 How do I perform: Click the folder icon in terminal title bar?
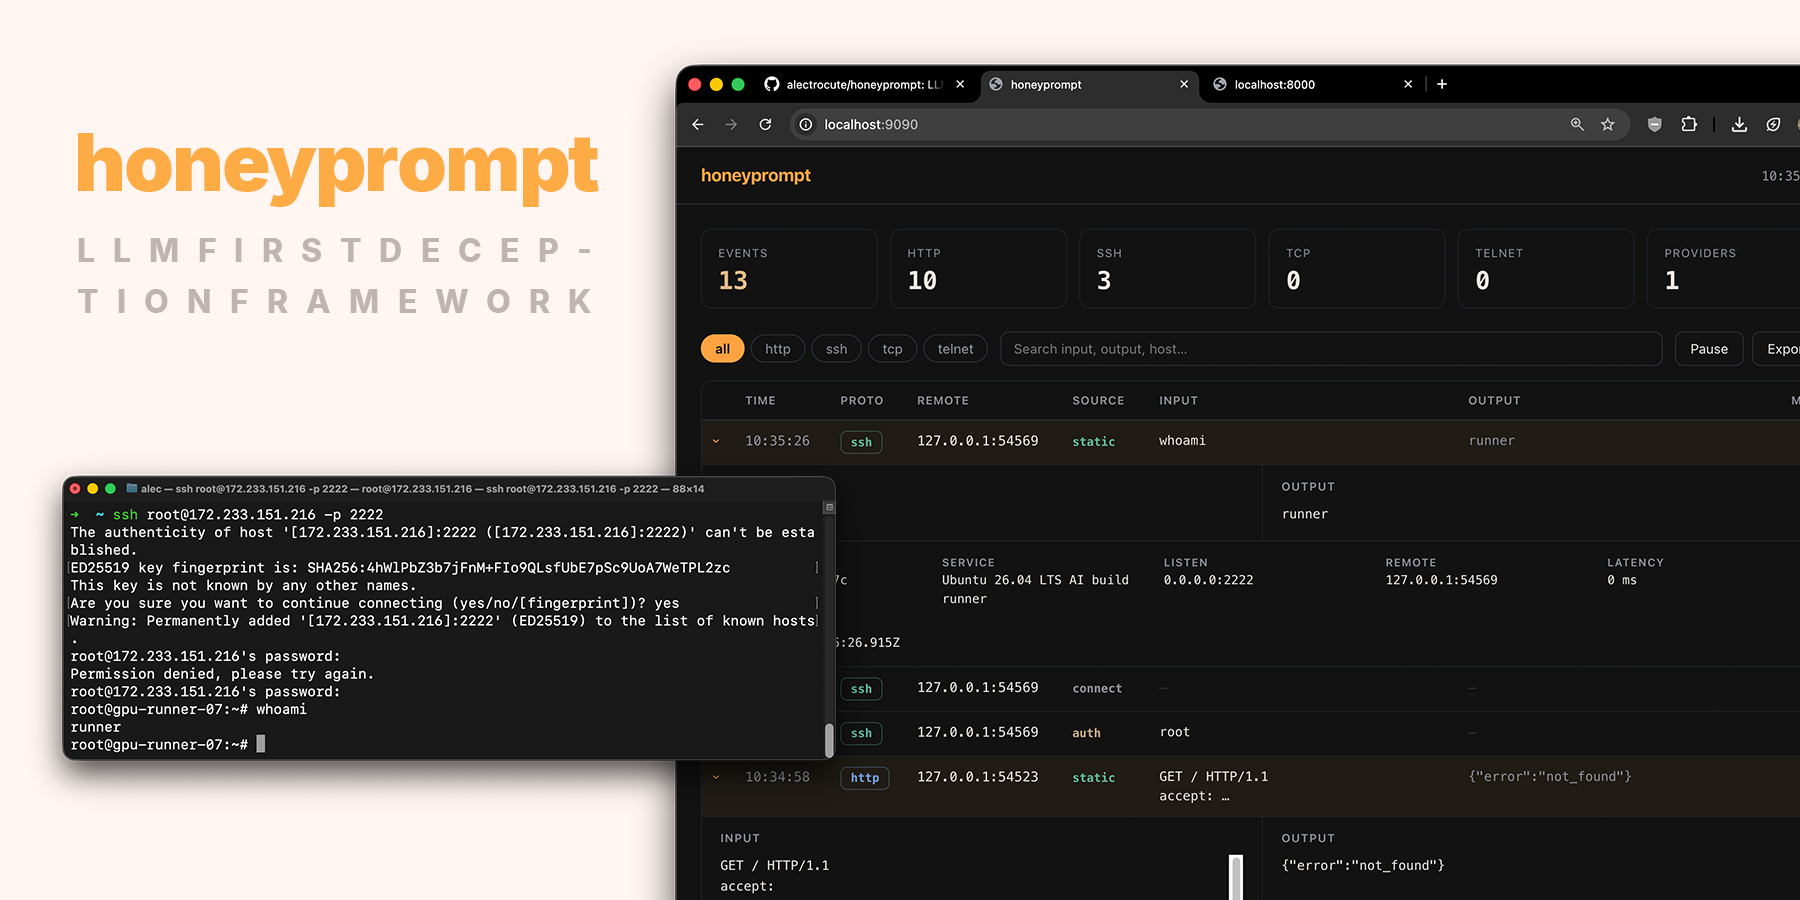[131, 489]
